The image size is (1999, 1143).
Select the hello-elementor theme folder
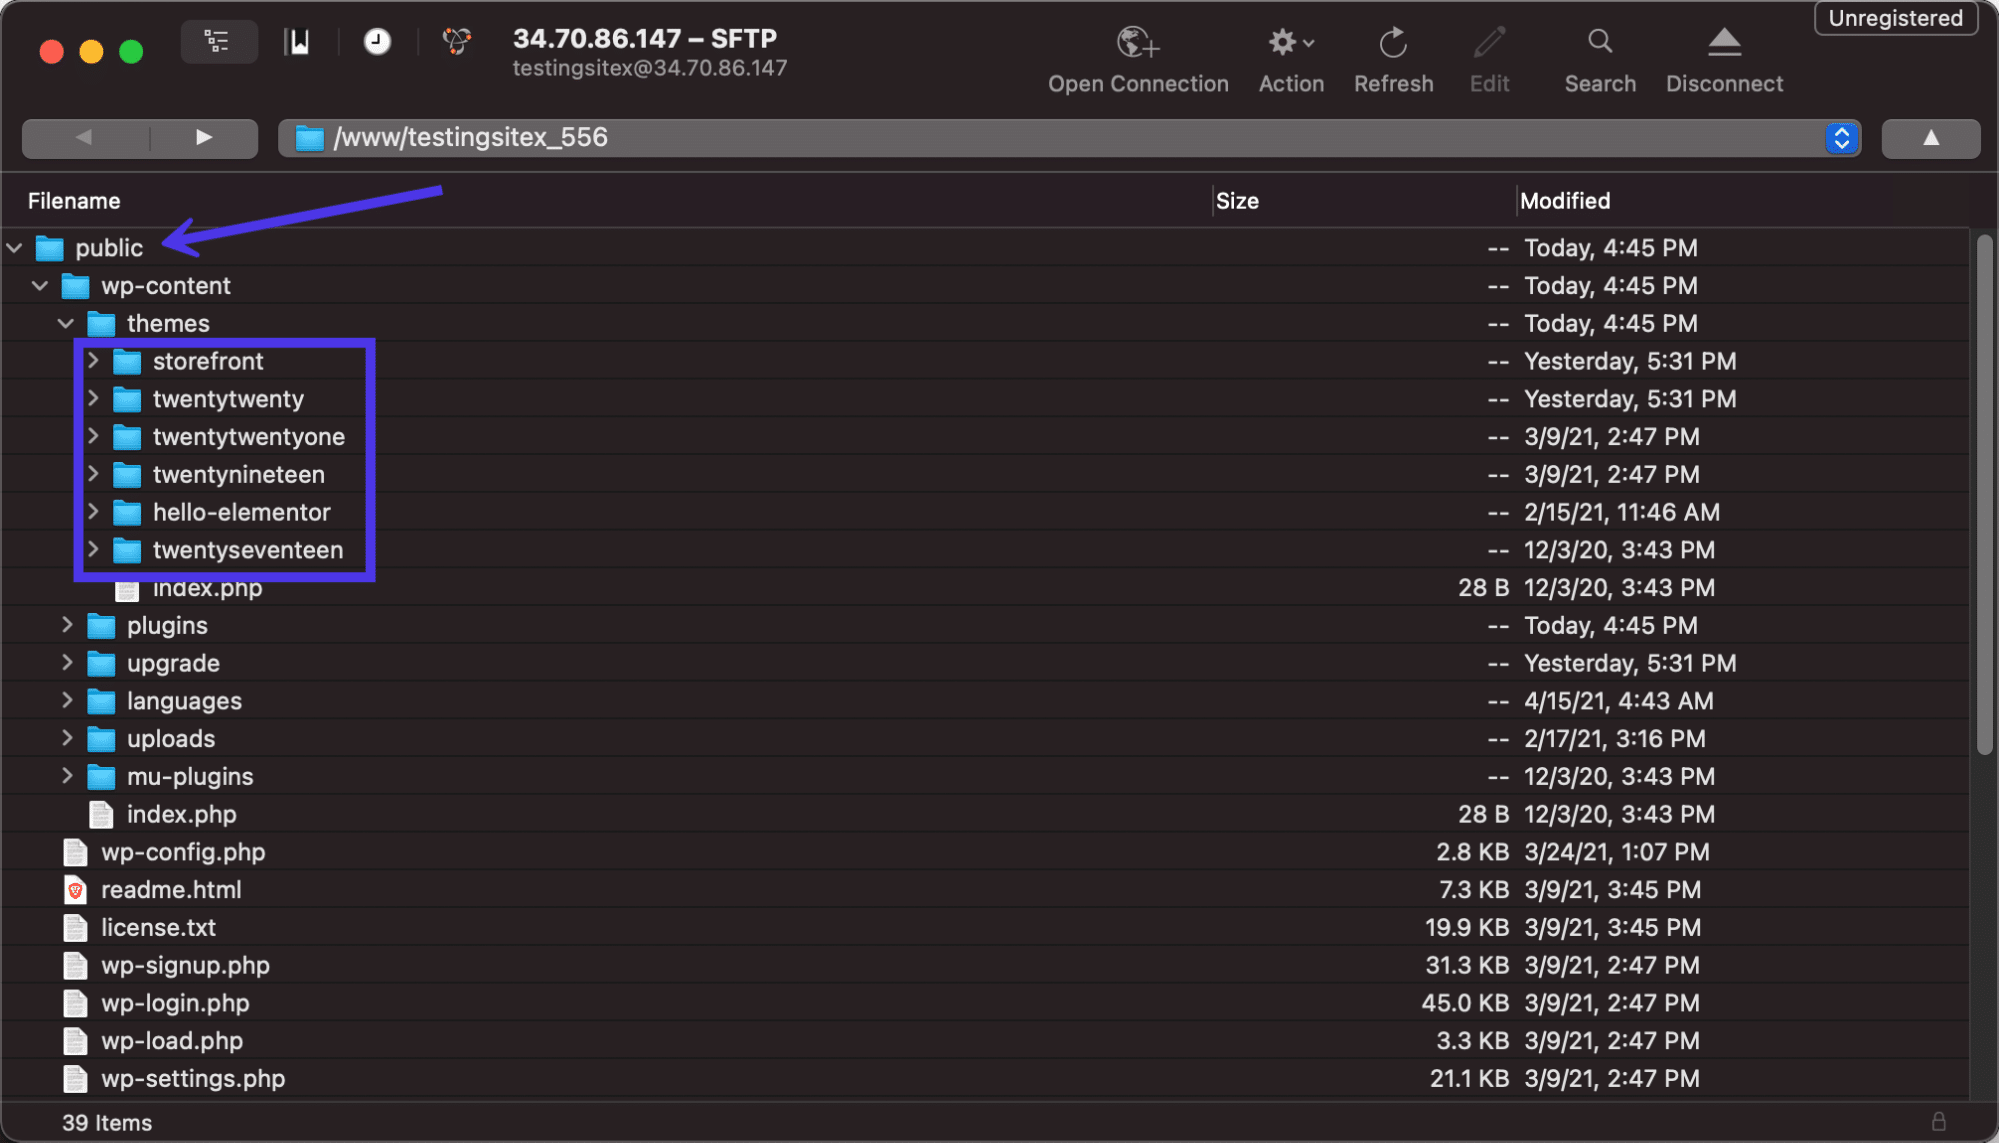coord(242,512)
